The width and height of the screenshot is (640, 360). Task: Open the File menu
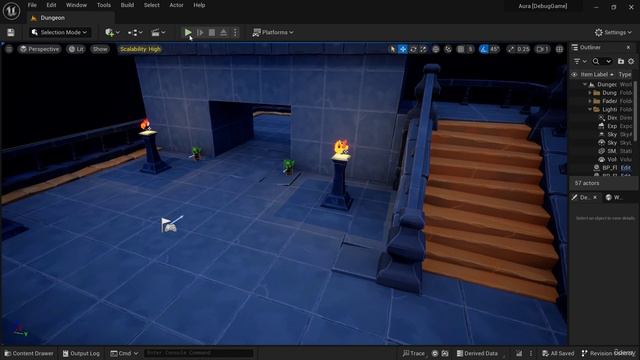tap(32, 5)
